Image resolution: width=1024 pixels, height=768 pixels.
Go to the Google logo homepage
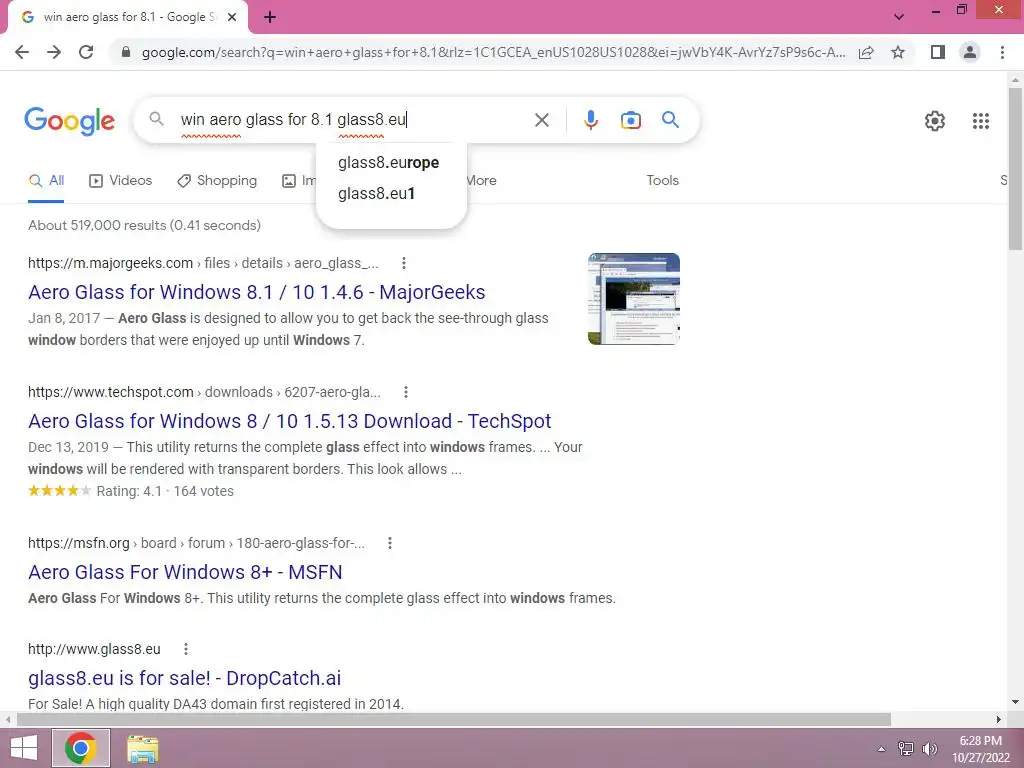pyautogui.click(x=69, y=121)
